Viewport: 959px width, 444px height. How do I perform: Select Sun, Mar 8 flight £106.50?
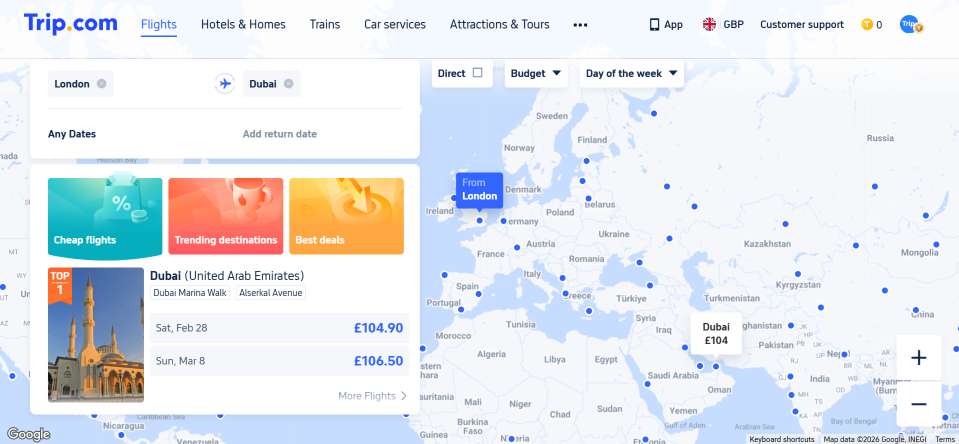coord(280,361)
